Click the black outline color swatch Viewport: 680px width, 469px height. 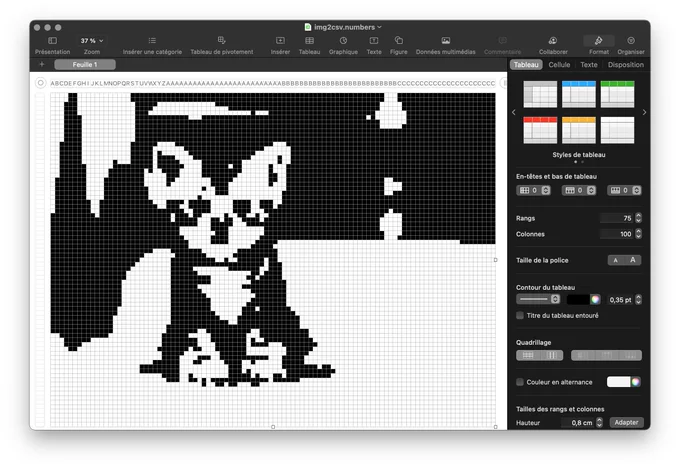click(x=578, y=299)
